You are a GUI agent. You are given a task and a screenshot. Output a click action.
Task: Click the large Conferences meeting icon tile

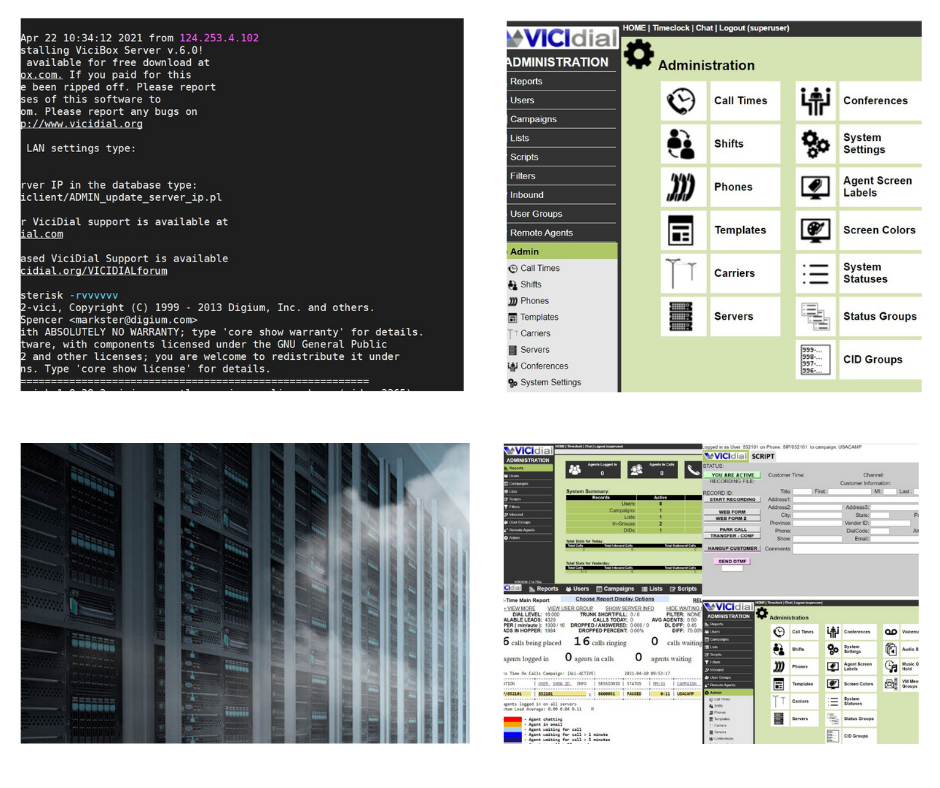point(817,101)
